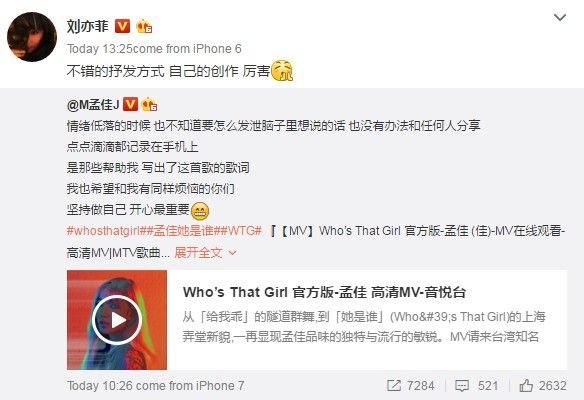Open the @M孟佳J profile link
This screenshot has height=400, width=584.
[x=93, y=105]
